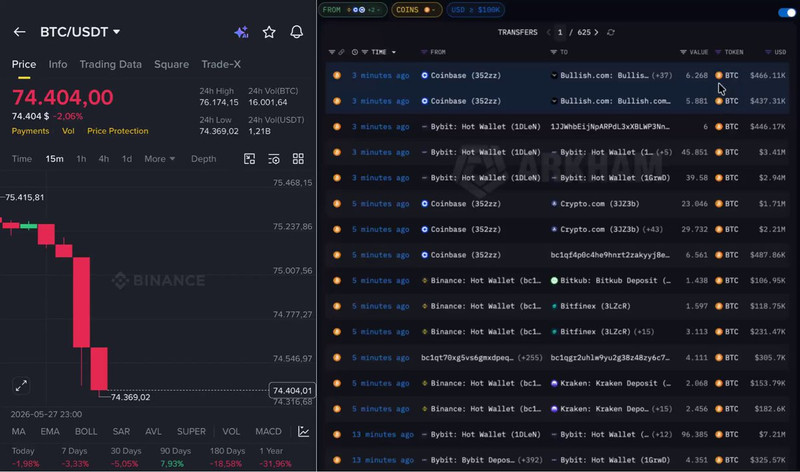Open price alerts bell icon

pyautogui.click(x=296, y=32)
